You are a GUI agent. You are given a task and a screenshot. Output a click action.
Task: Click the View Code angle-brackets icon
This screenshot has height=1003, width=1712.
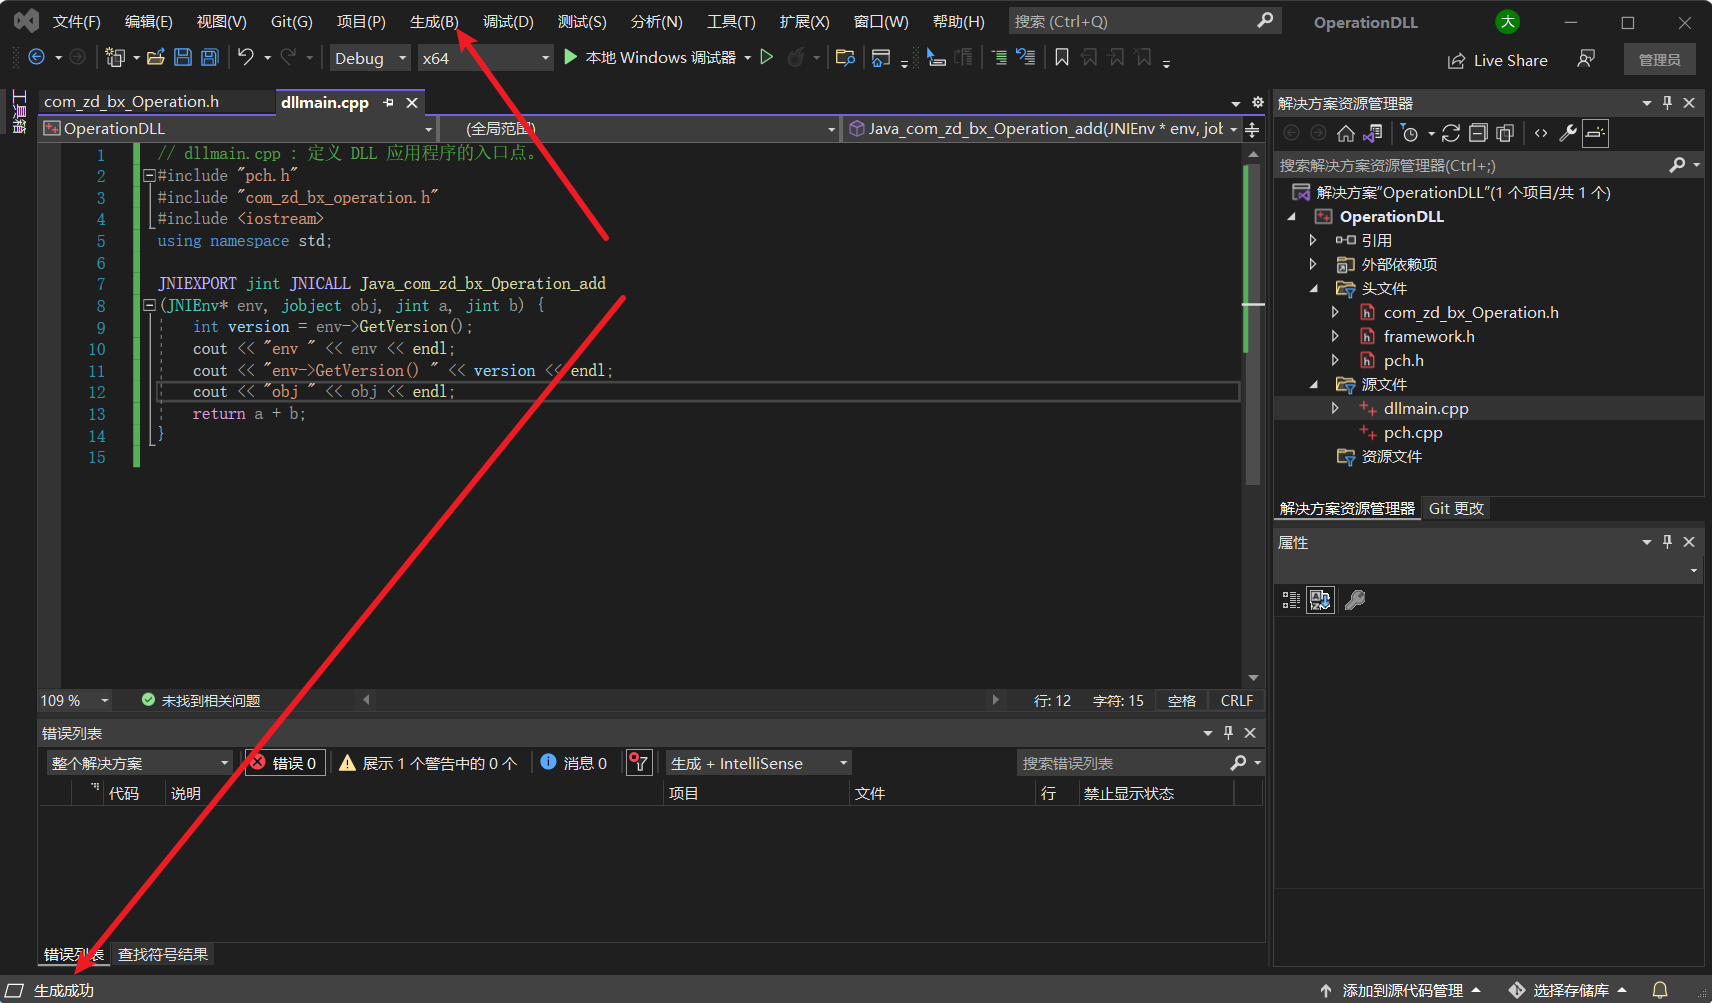1541,133
